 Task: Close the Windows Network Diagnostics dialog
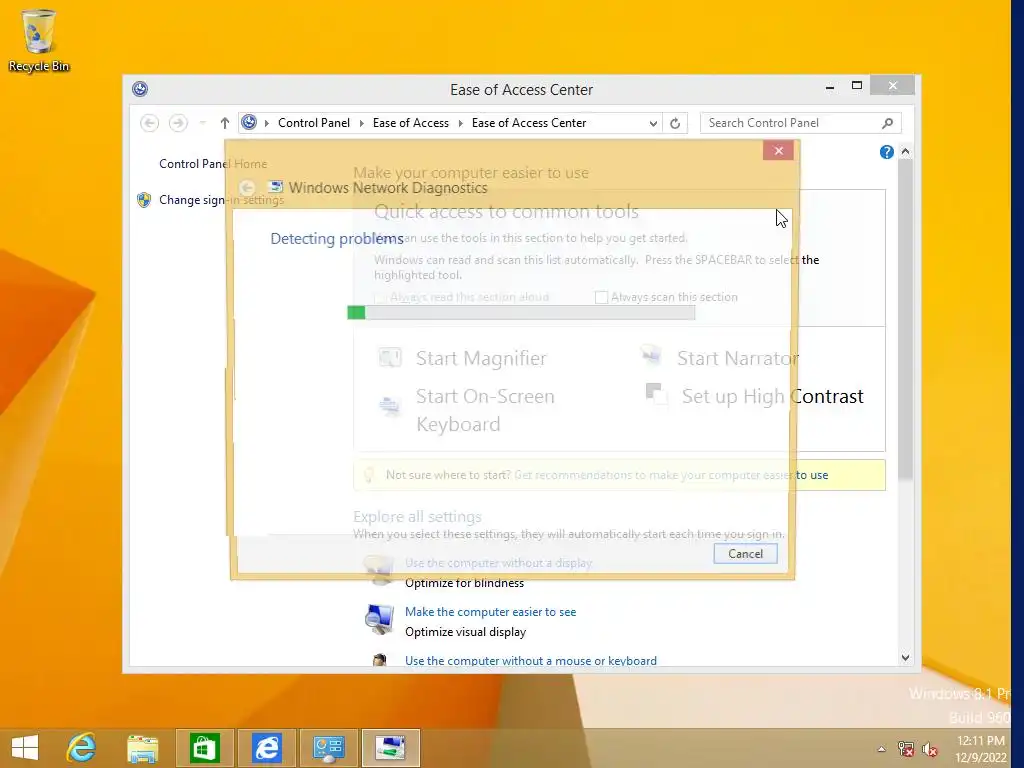pyautogui.click(x=778, y=151)
